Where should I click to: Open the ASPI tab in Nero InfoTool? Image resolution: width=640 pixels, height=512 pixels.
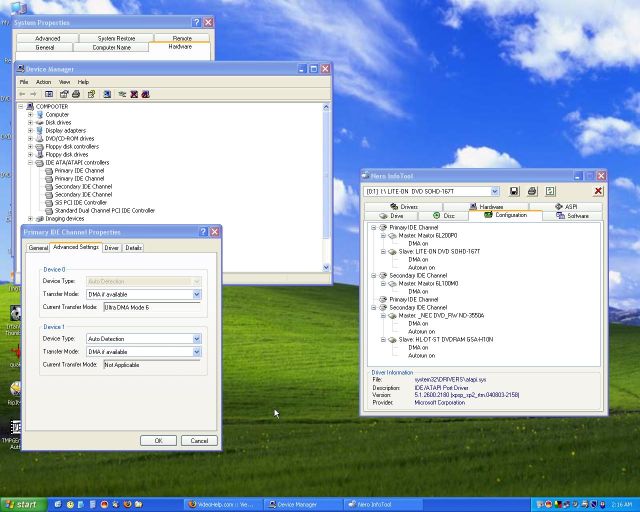click(566, 207)
